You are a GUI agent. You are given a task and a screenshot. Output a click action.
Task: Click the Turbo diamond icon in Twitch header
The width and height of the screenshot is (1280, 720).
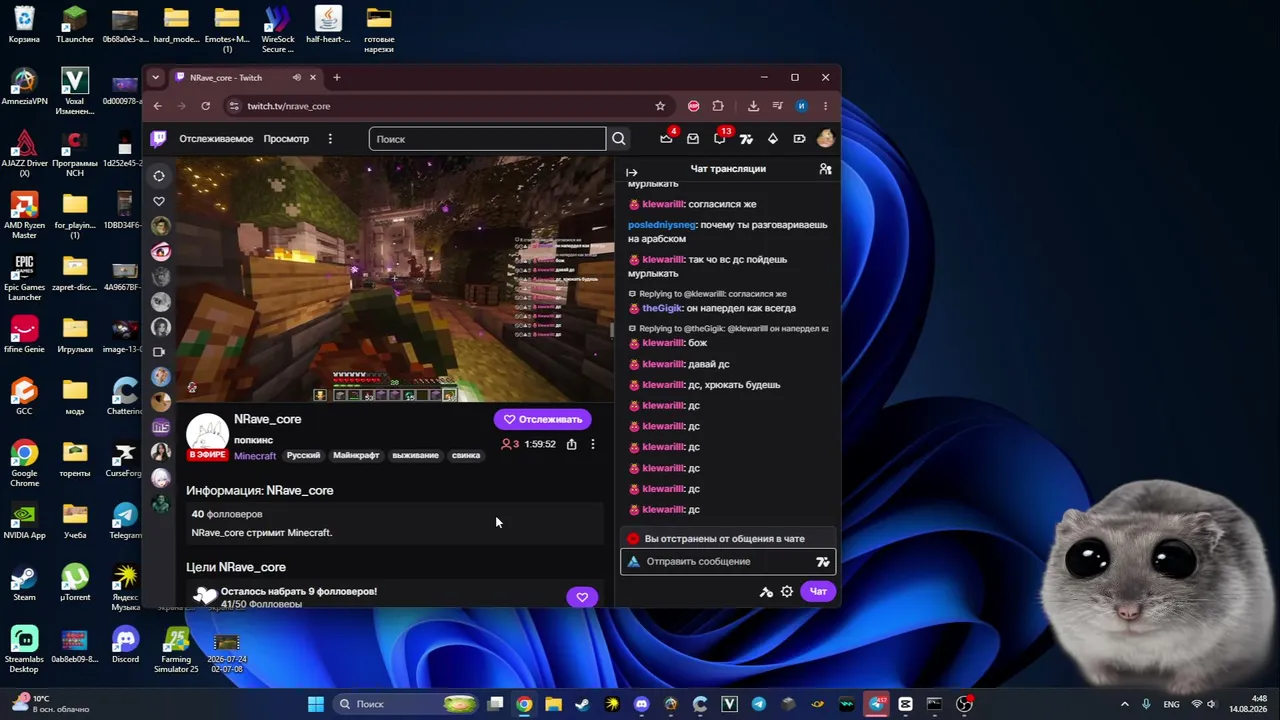(x=773, y=139)
